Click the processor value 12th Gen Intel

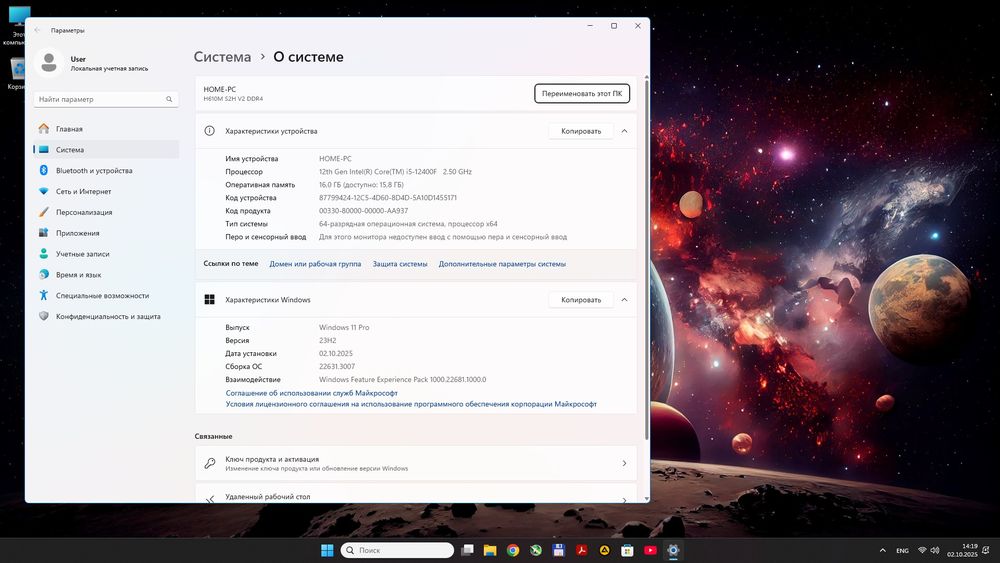coord(395,172)
